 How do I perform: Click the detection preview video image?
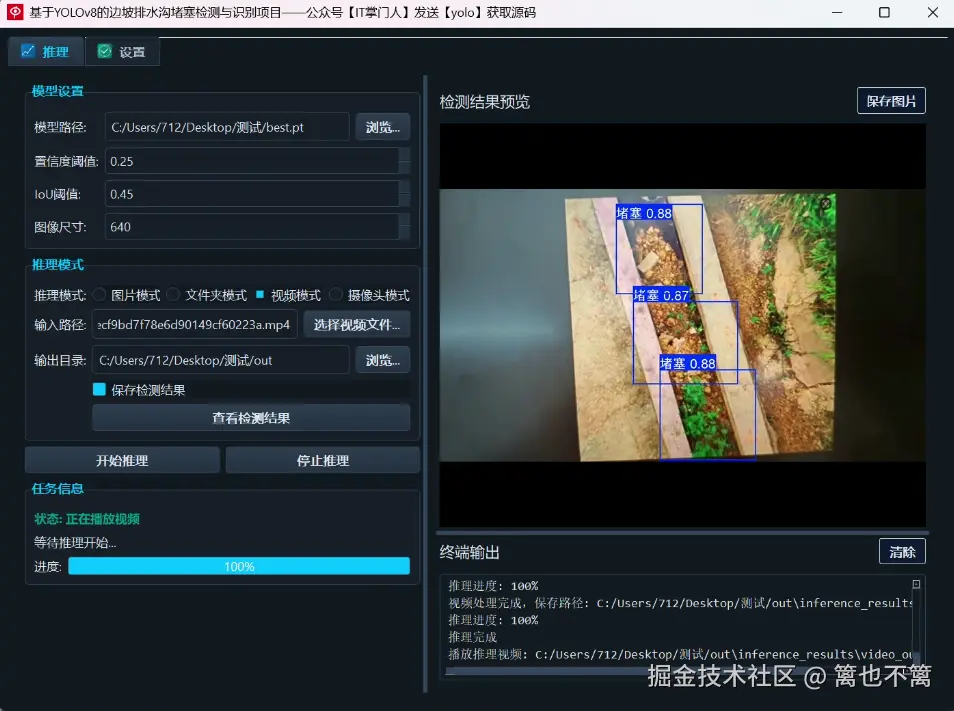click(683, 325)
